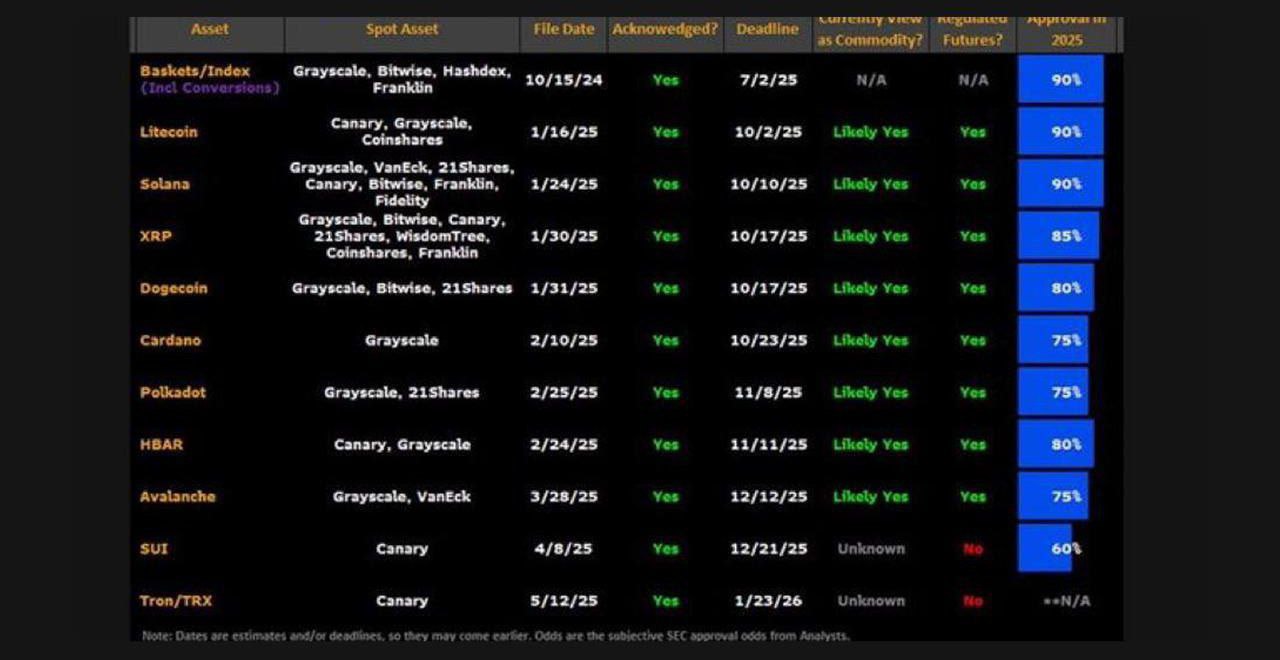
Task: Click the deadline 12/21/25
Action: tap(768, 548)
